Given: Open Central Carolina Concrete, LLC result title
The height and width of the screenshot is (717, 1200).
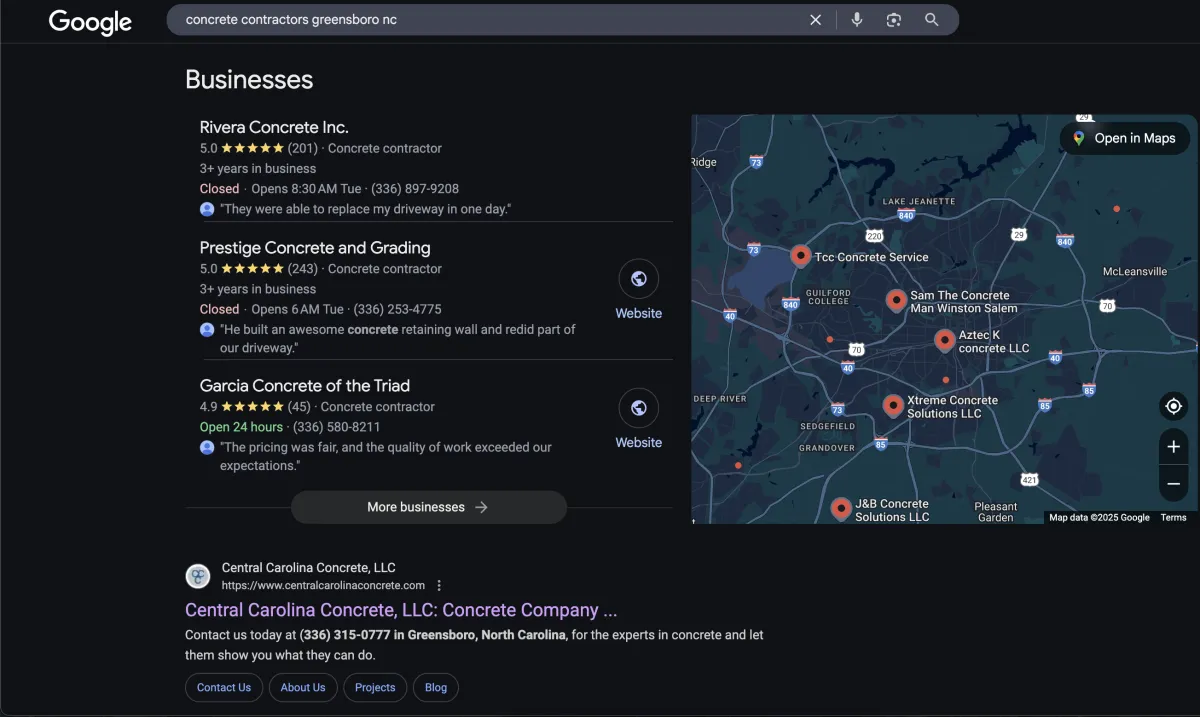Looking at the screenshot, I should (x=401, y=610).
